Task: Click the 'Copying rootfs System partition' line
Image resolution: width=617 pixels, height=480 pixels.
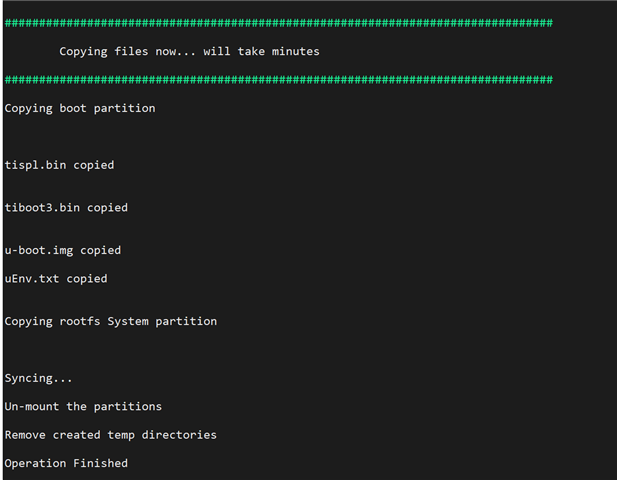Action: click(x=111, y=321)
